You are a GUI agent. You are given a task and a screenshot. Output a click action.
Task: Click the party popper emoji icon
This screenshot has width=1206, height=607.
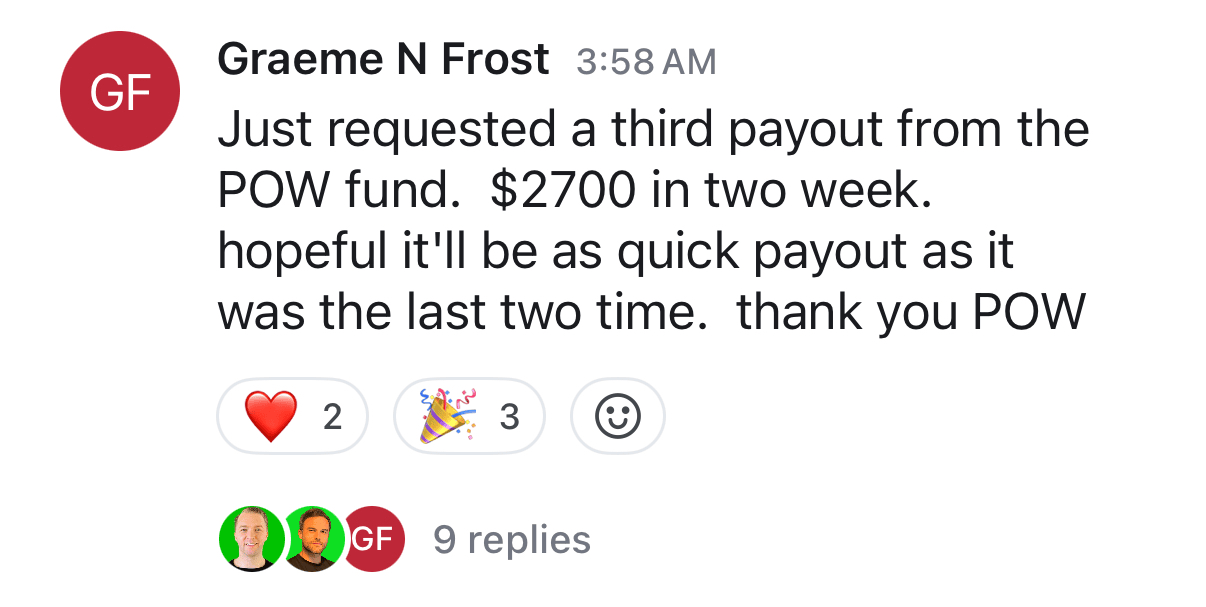pos(448,416)
